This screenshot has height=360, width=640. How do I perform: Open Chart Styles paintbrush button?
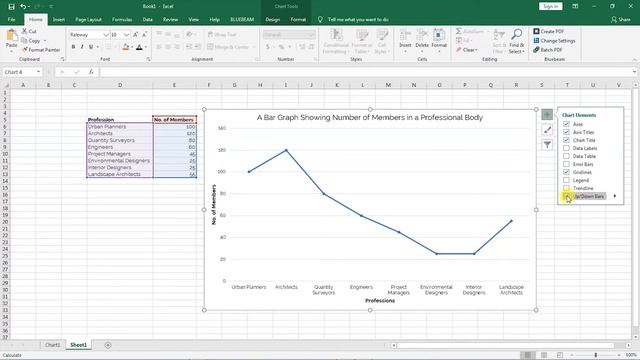tap(547, 130)
